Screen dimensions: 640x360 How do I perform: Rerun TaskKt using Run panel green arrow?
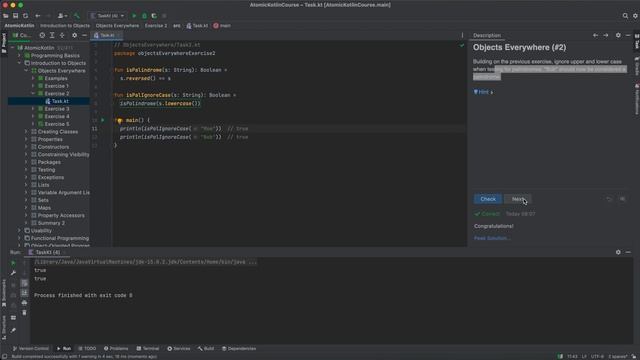click(x=13, y=263)
